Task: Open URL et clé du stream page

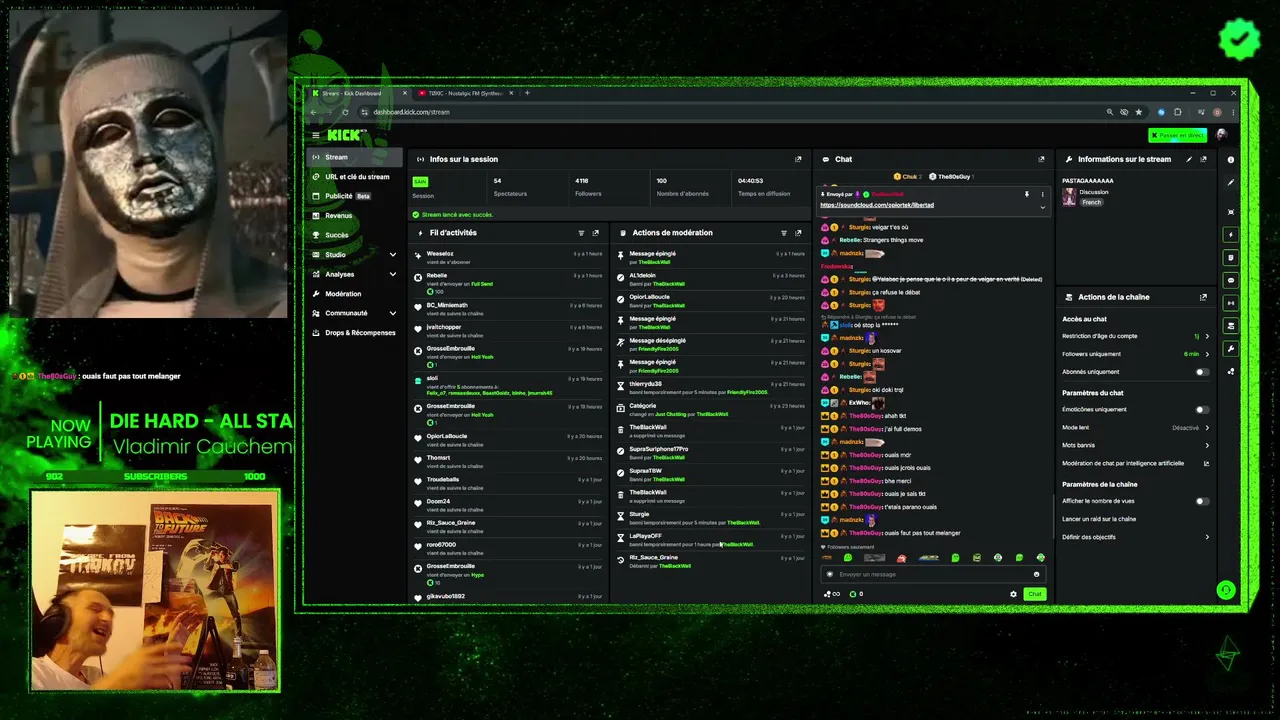Action: click(x=354, y=177)
